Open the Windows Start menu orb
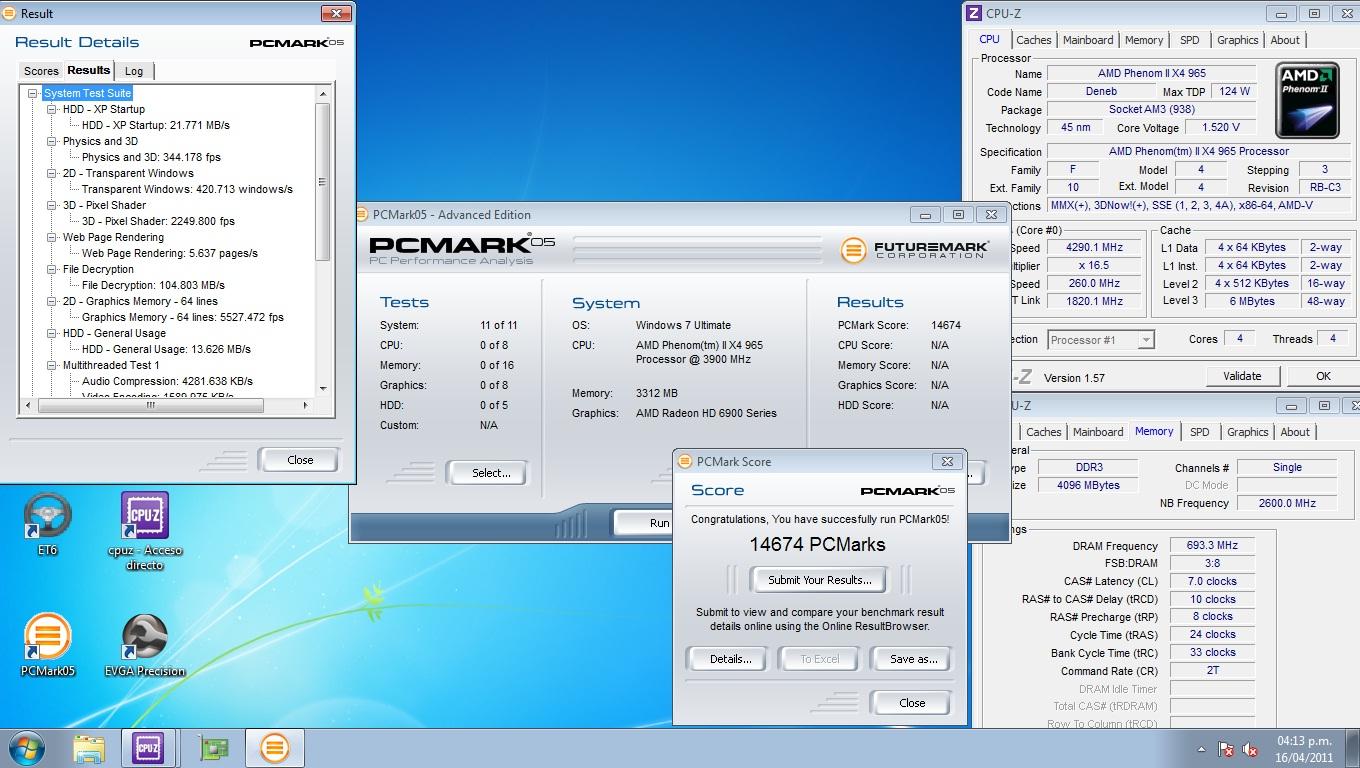 click(27, 747)
